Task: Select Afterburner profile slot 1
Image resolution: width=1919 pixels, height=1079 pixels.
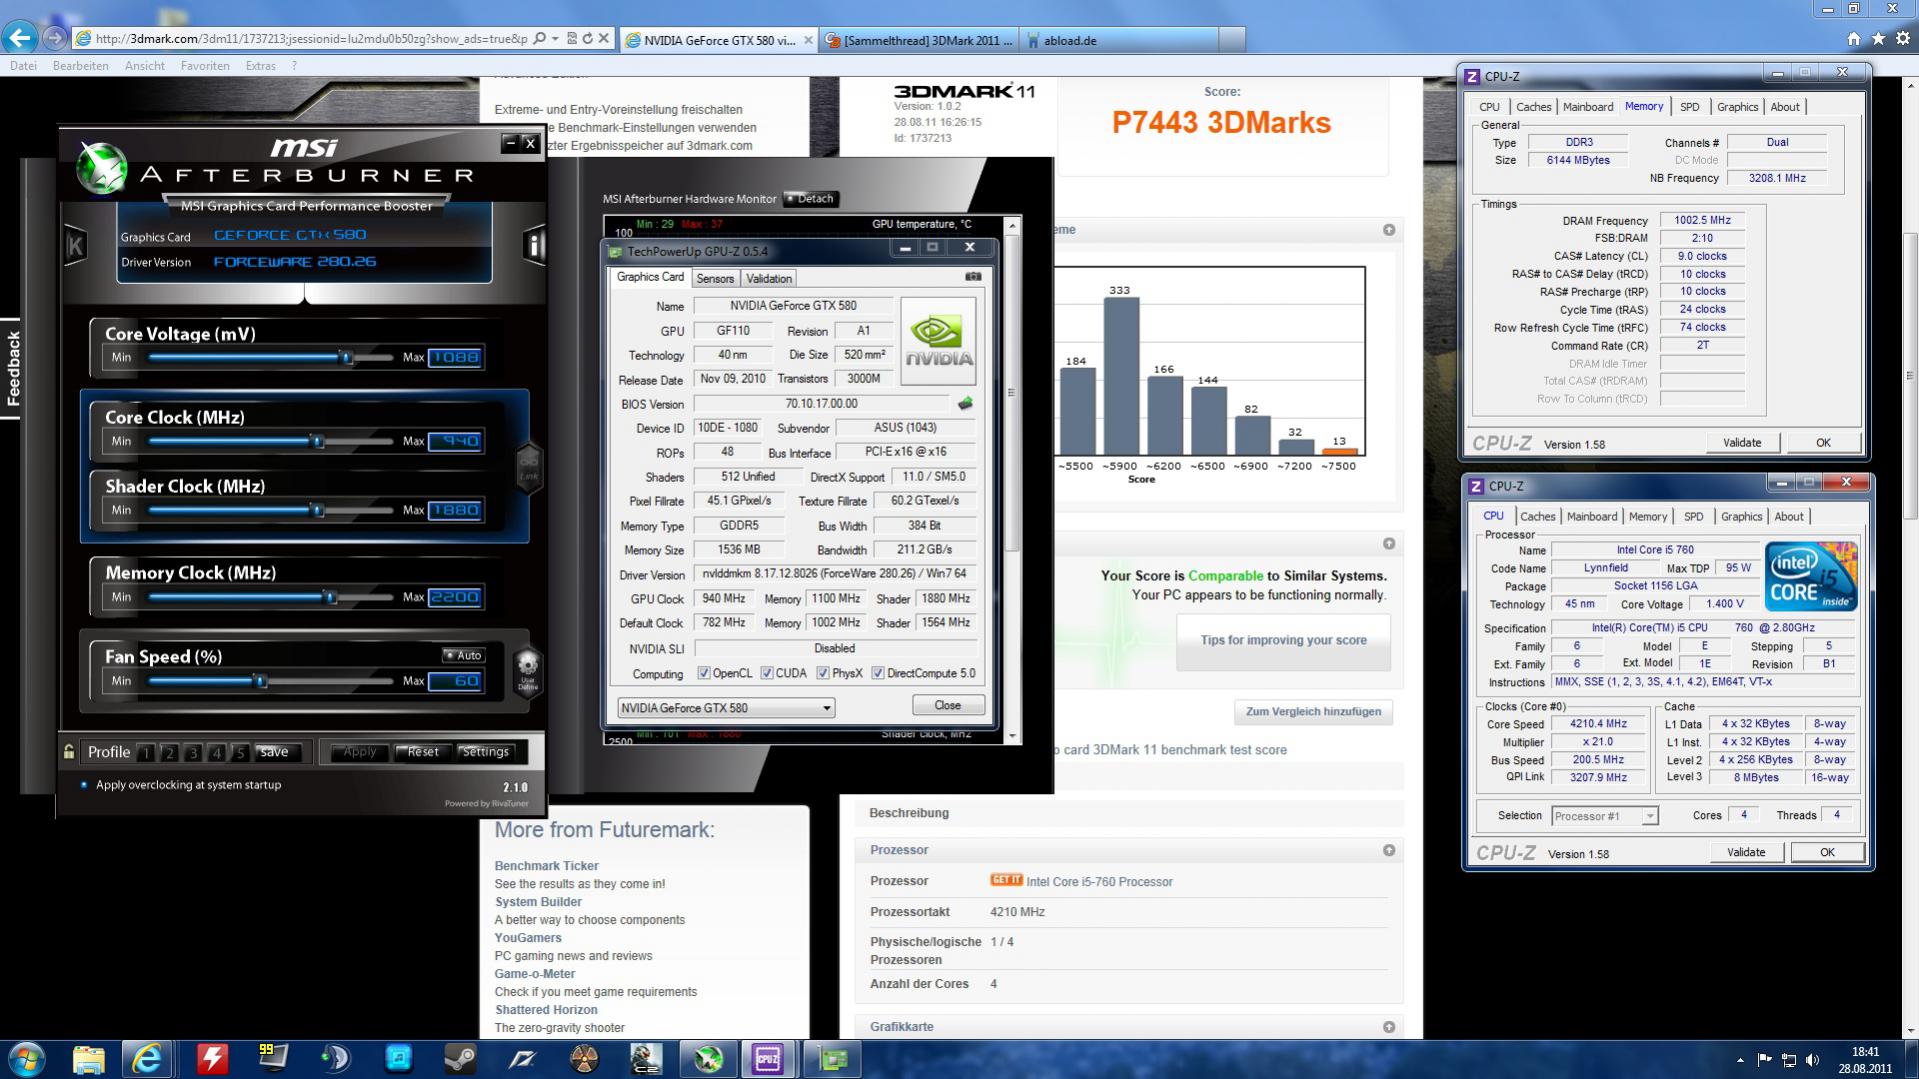Action: [x=146, y=752]
